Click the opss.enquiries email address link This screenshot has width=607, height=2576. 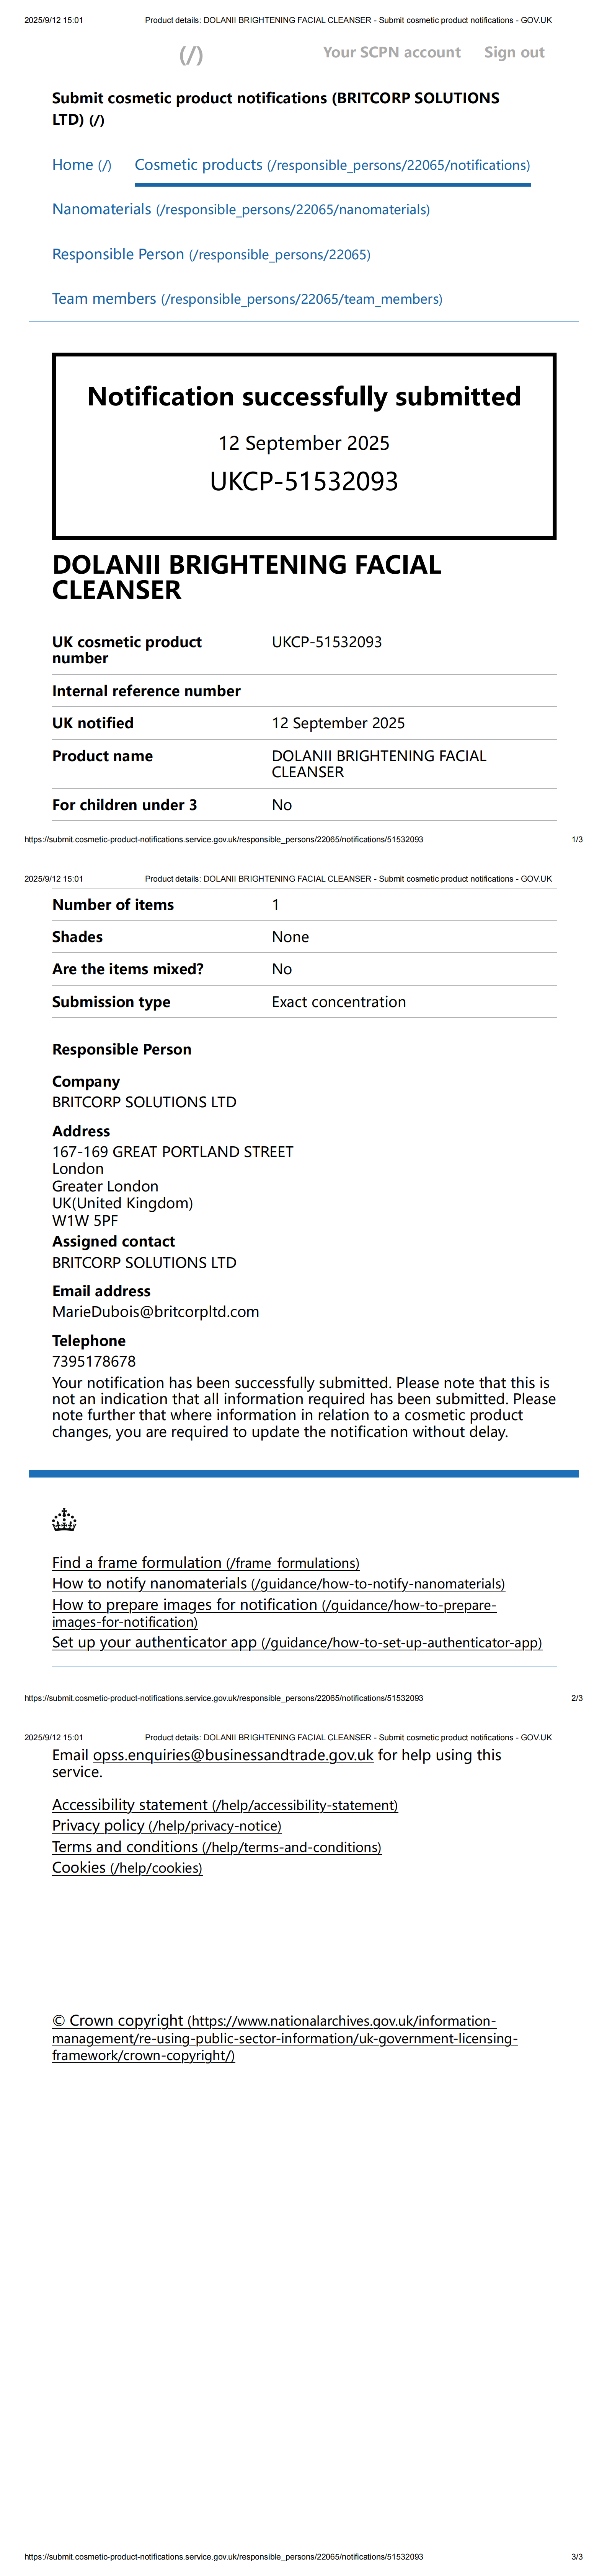[233, 1755]
